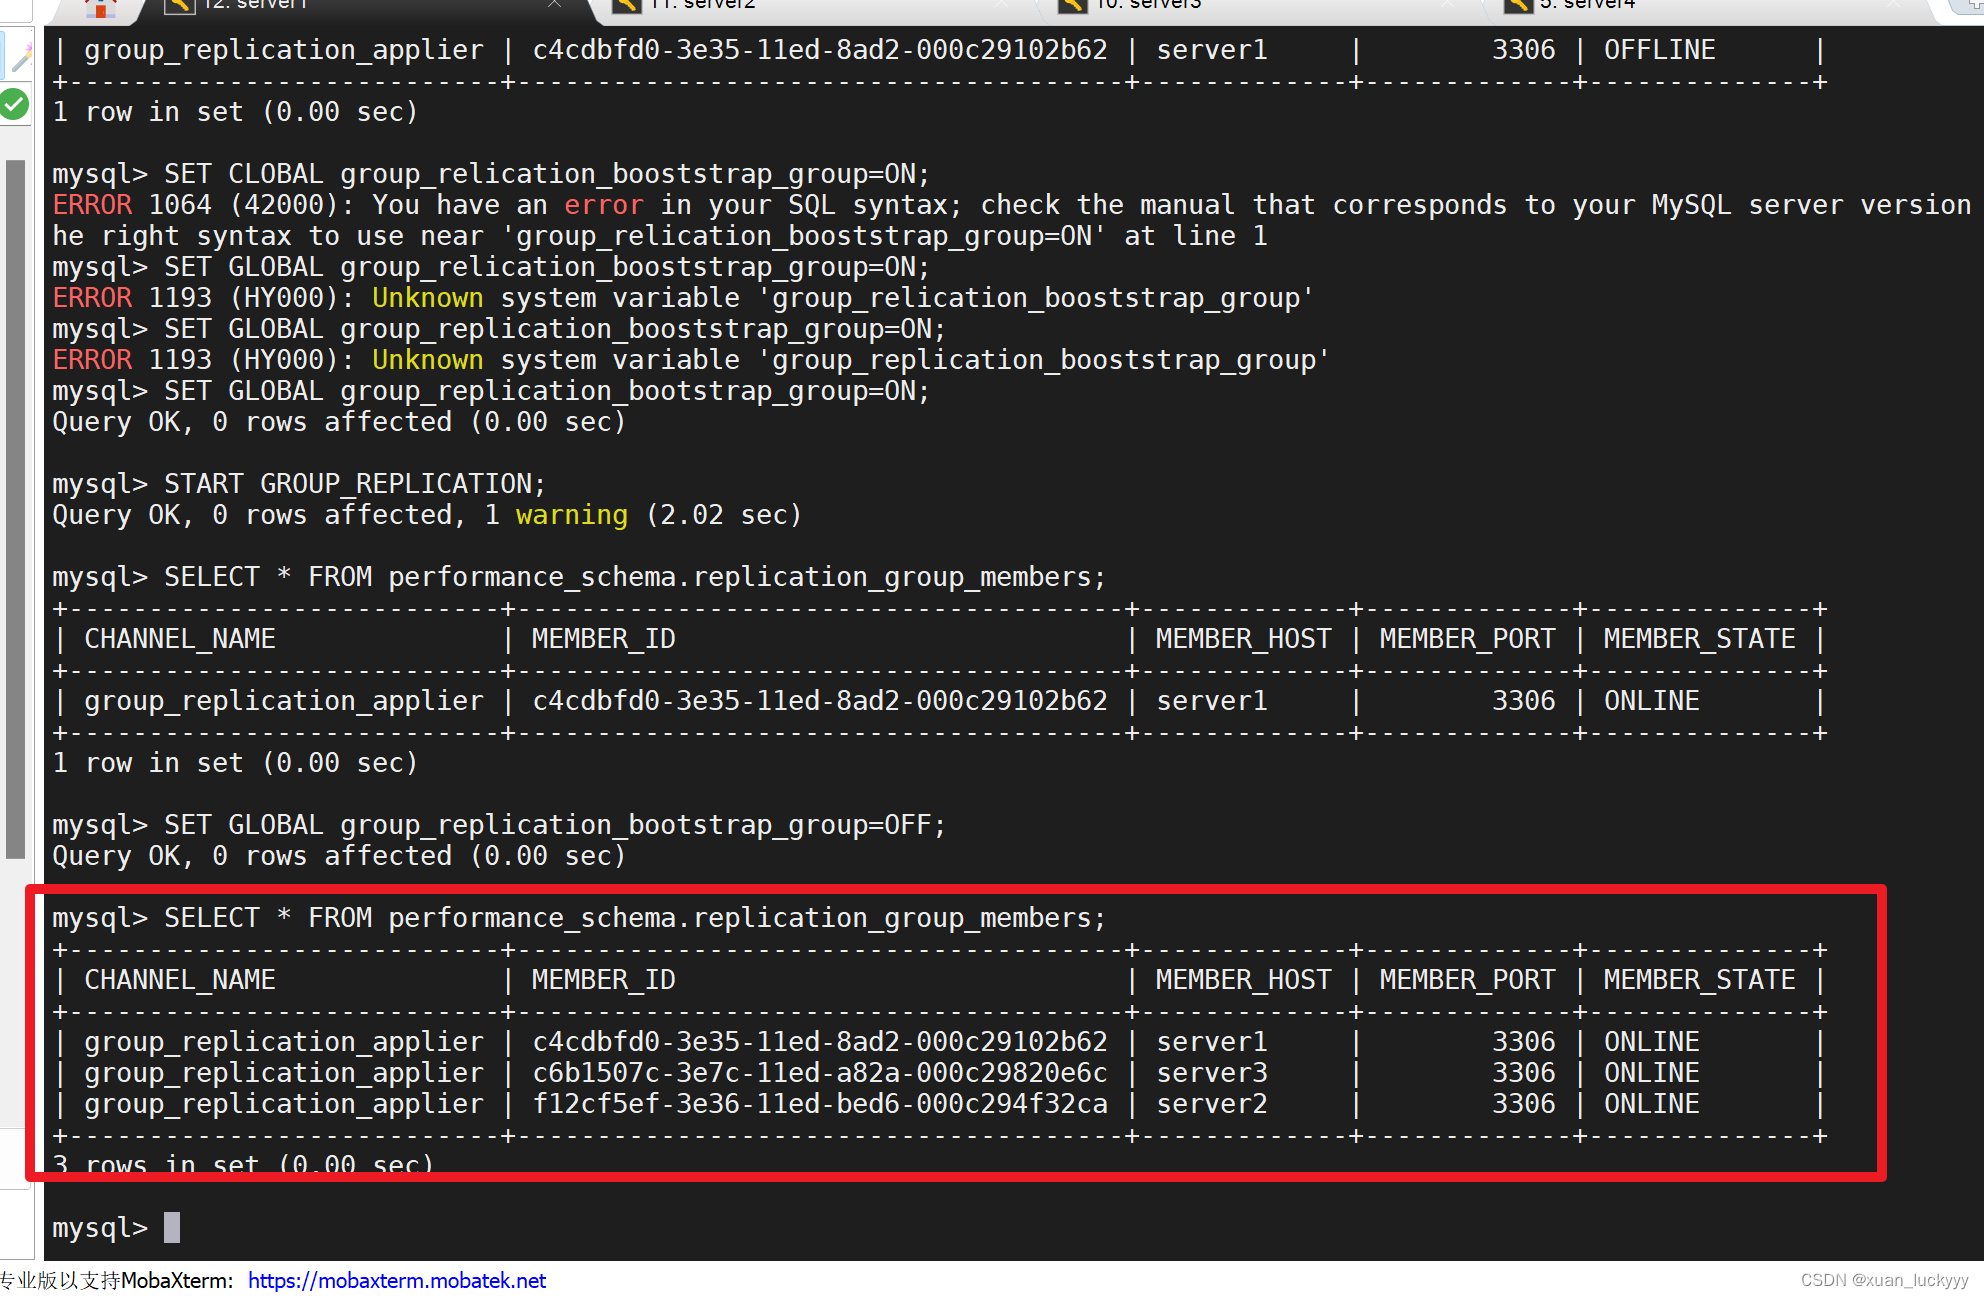
Task: Click the server2 tab session icon
Action: (x=628, y=5)
